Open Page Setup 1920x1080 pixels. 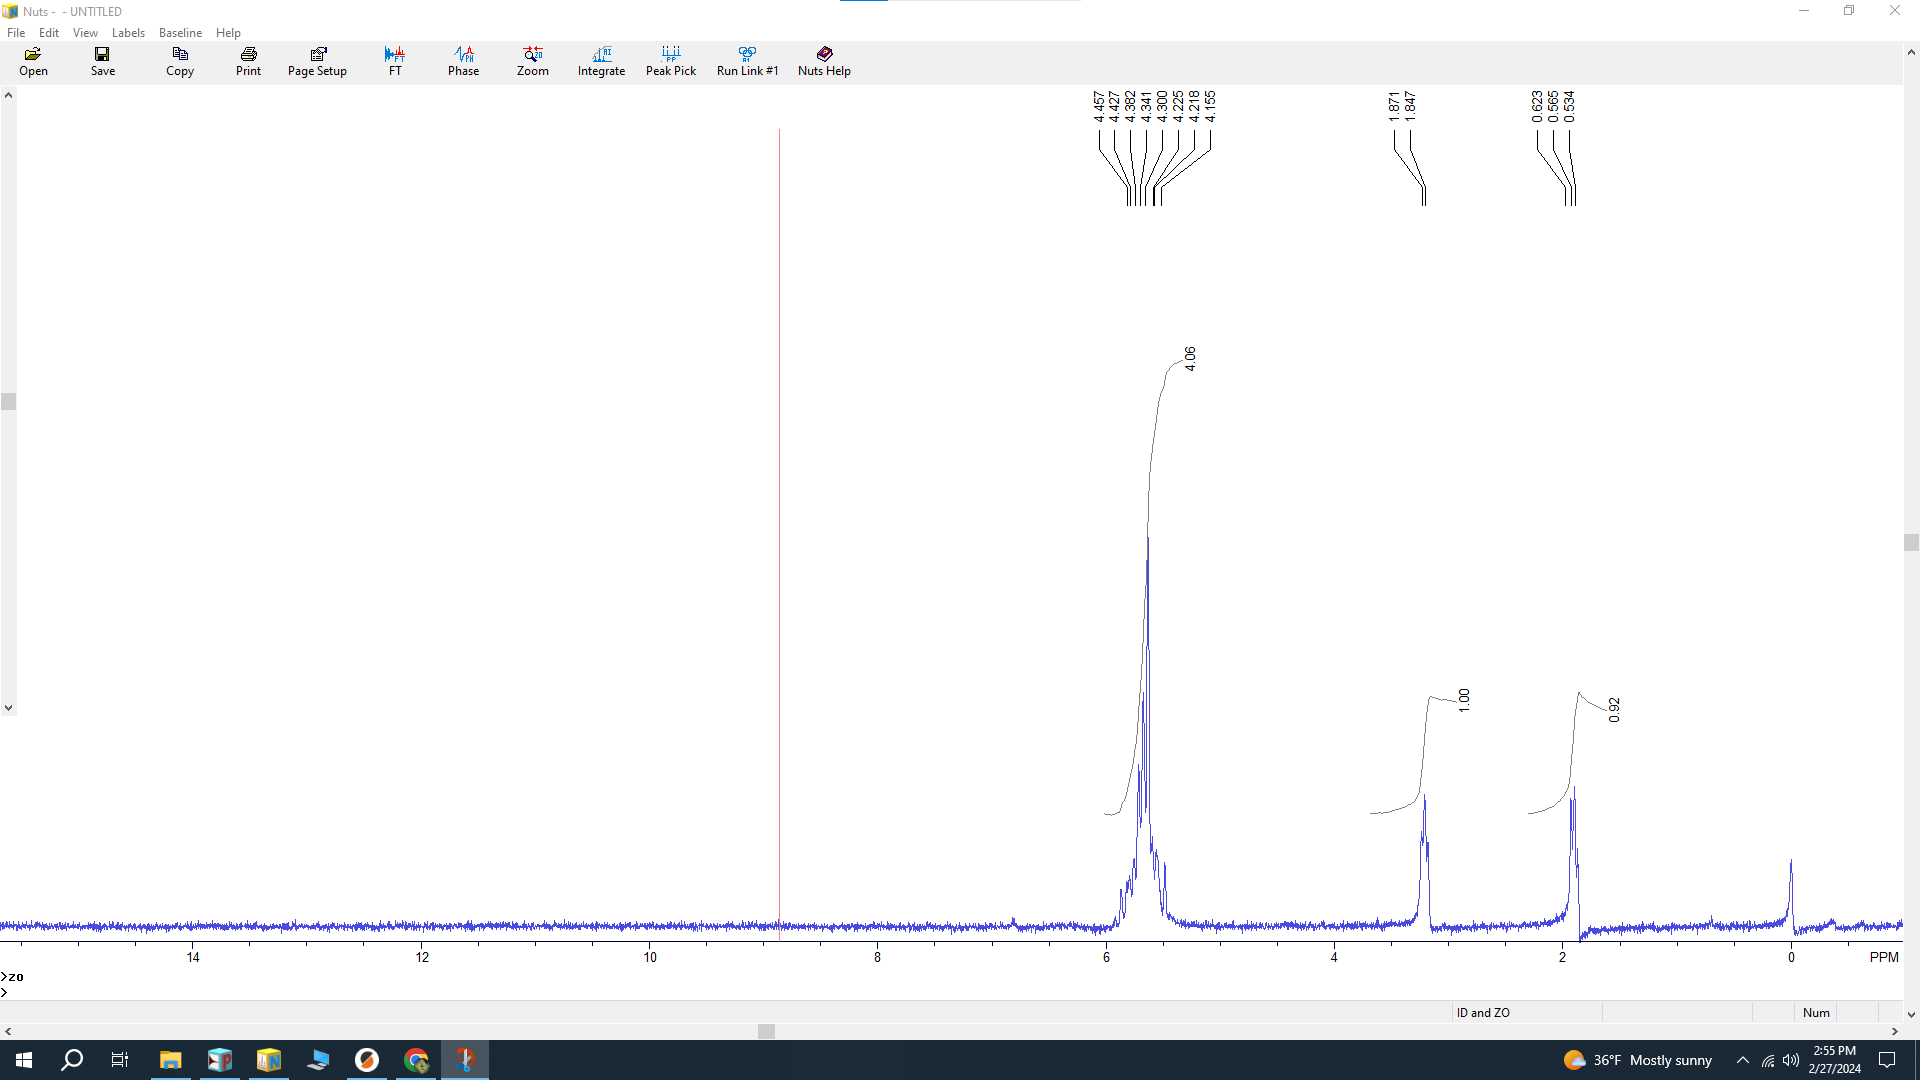click(317, 61)
